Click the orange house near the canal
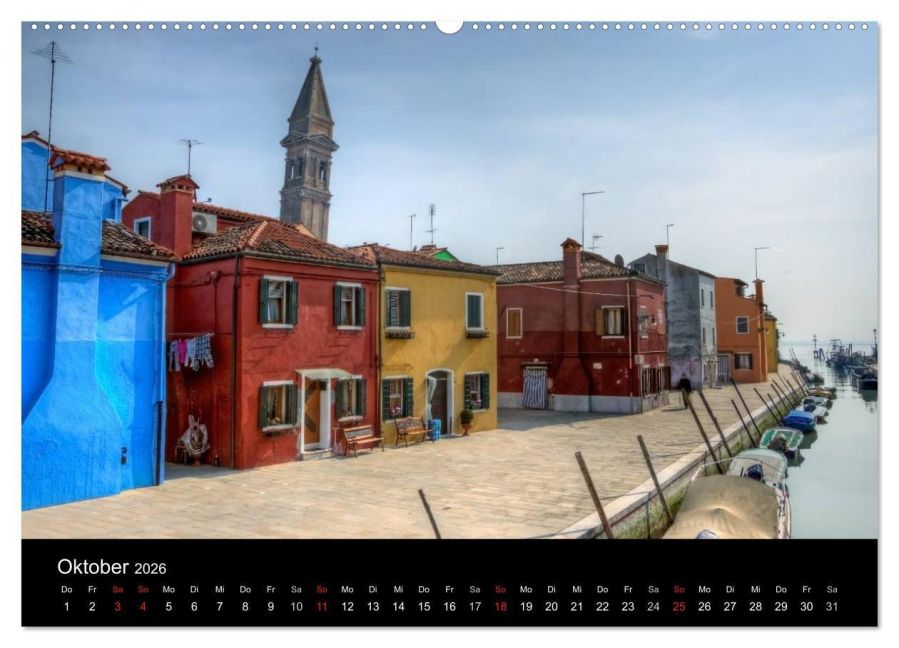The image size is (899, 648). pos(741,330)
